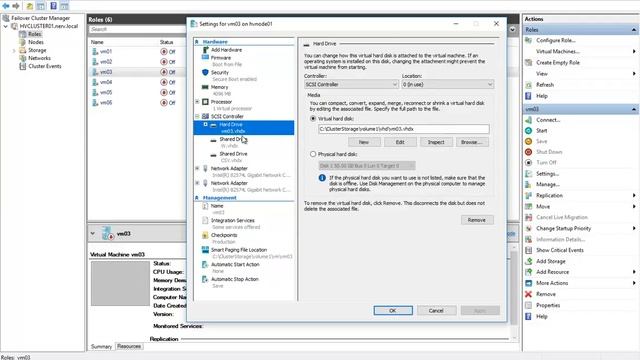Collapse the Hardware section header

tap(197, 42)
